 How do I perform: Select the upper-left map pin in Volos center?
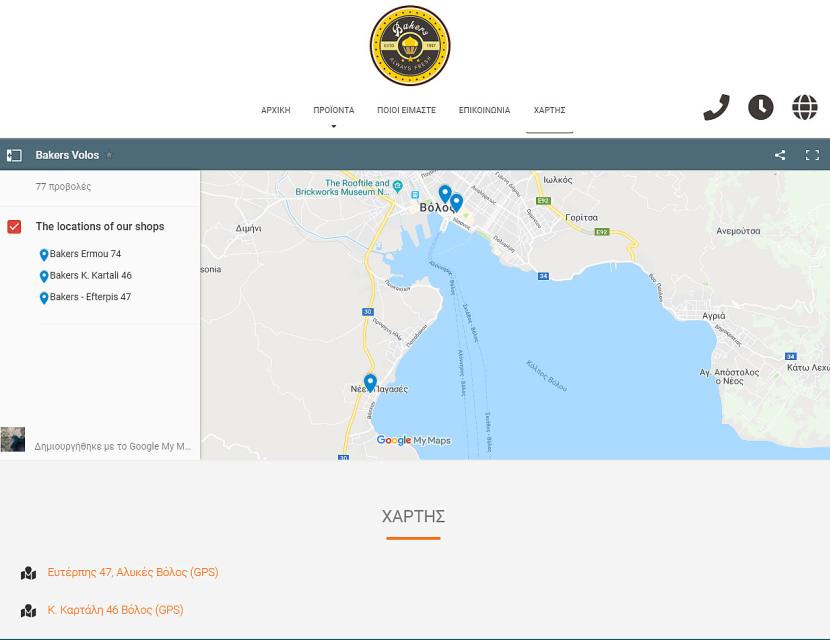(x=445, y=194)
